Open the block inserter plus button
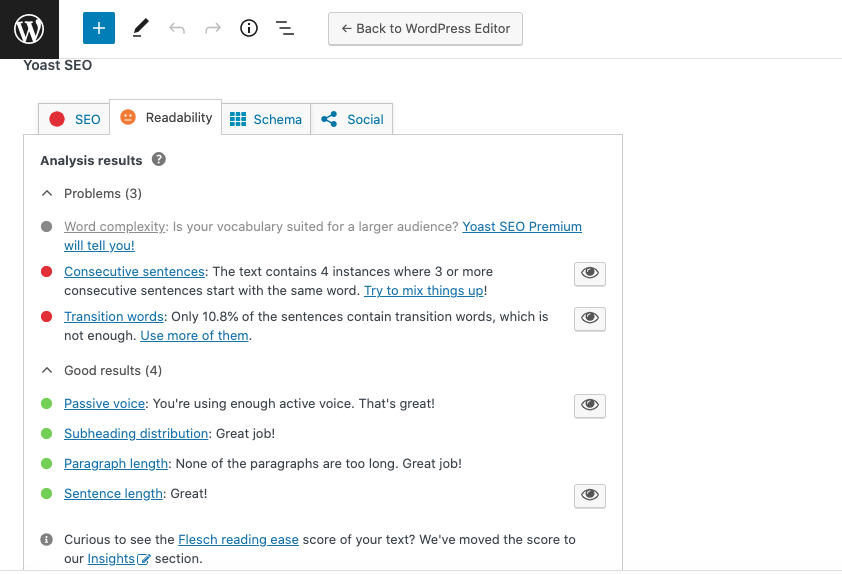The width and height of the screenshot is (842, 574). click(98, 29)
